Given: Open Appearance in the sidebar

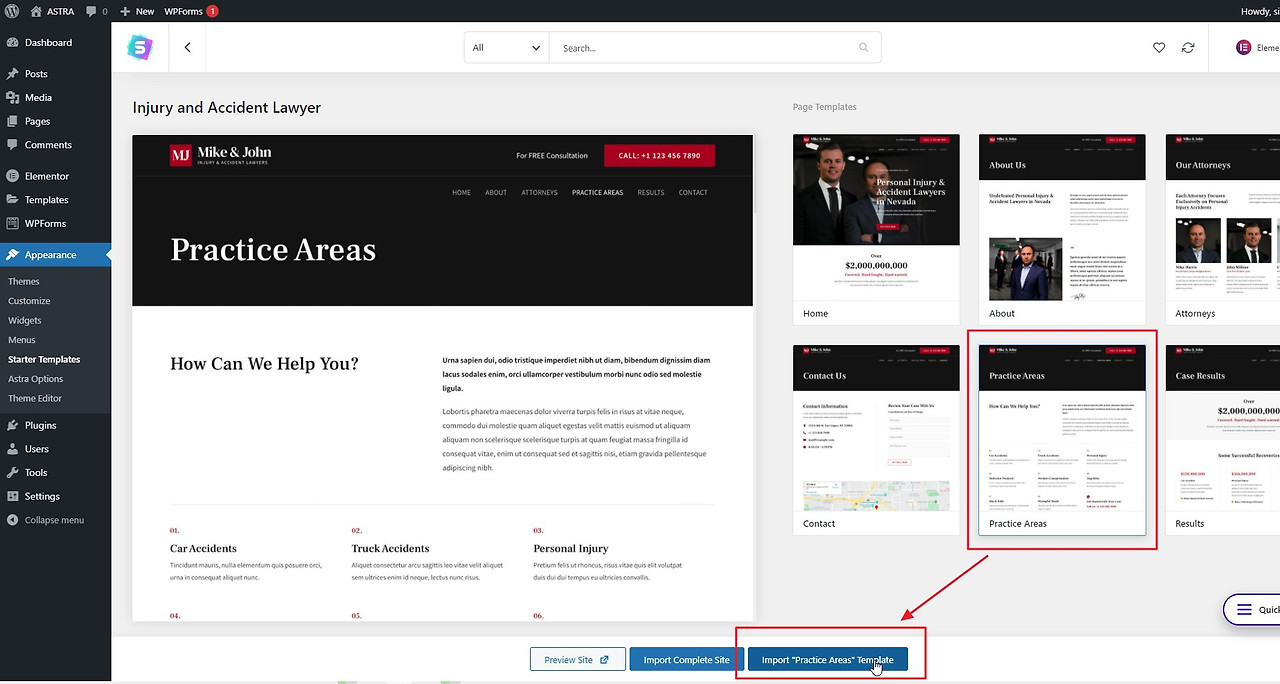Looking at the screenshot, I should click(x=55, y=254).
